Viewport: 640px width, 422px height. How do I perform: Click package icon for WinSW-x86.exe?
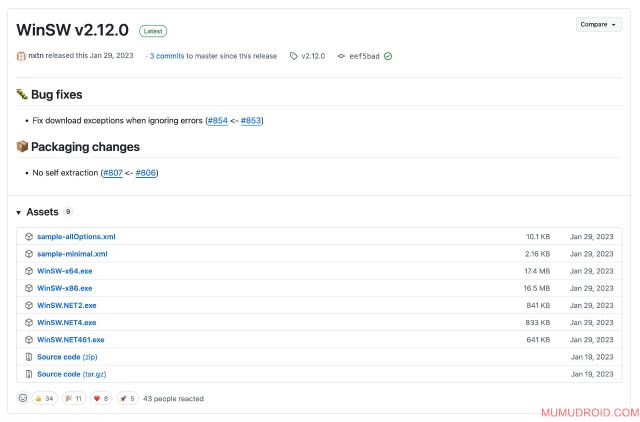[x=29, y=288]
